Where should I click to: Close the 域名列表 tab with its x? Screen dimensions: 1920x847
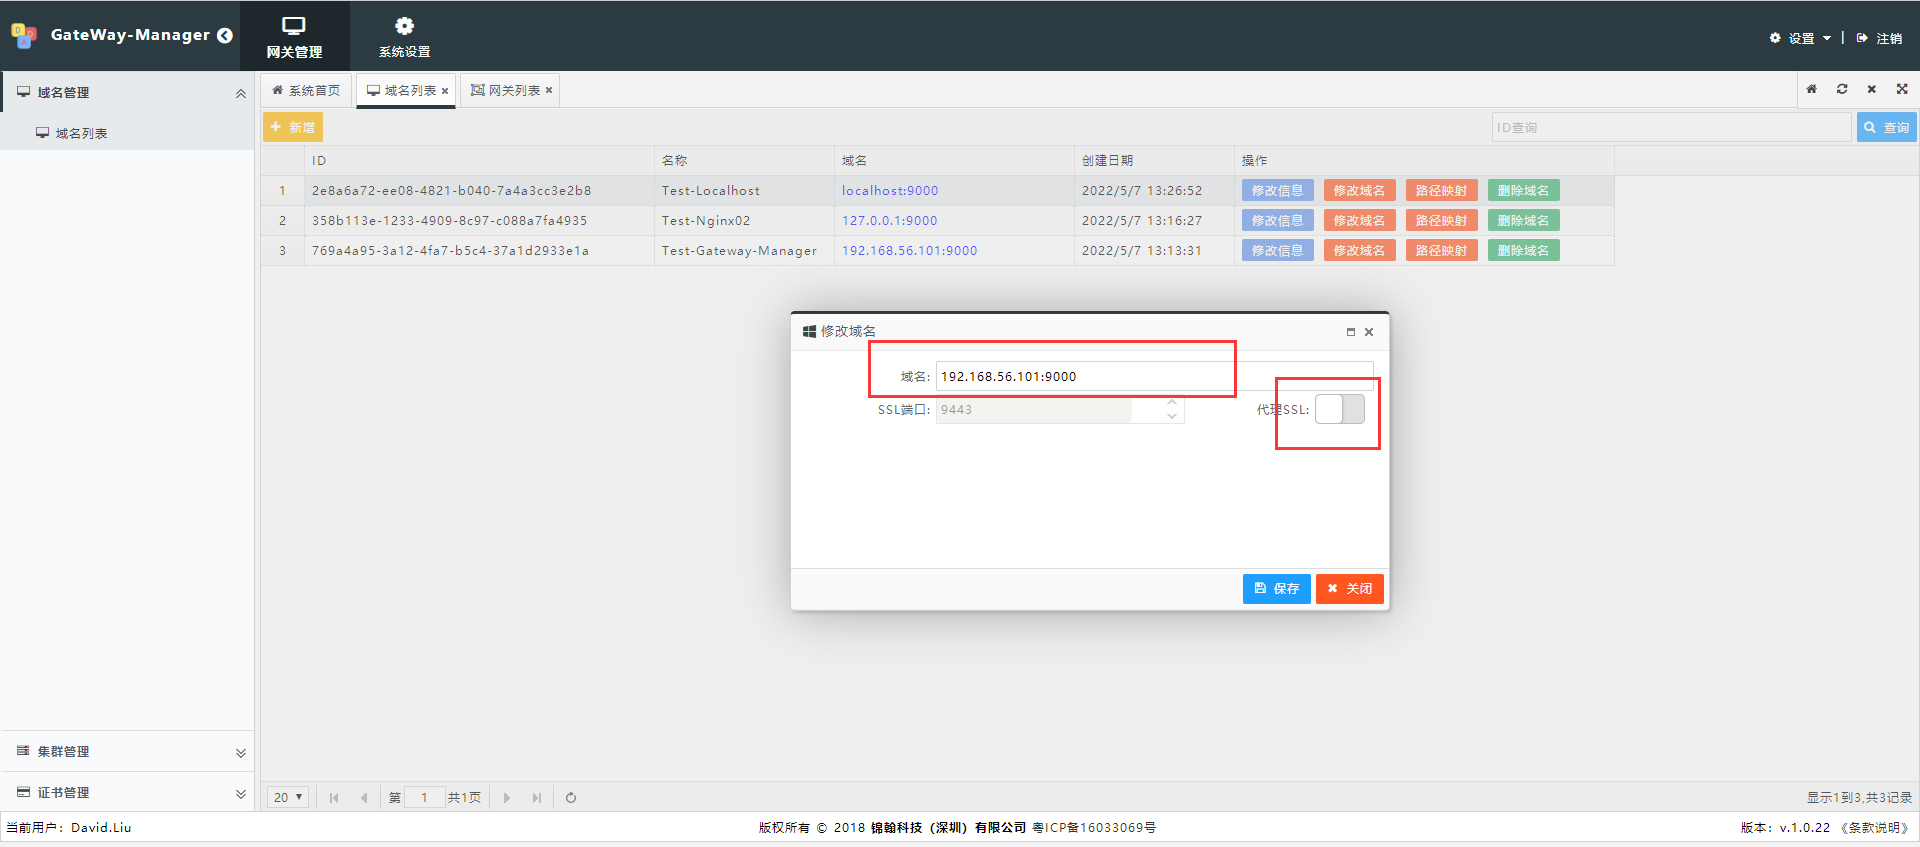point(445,91)
